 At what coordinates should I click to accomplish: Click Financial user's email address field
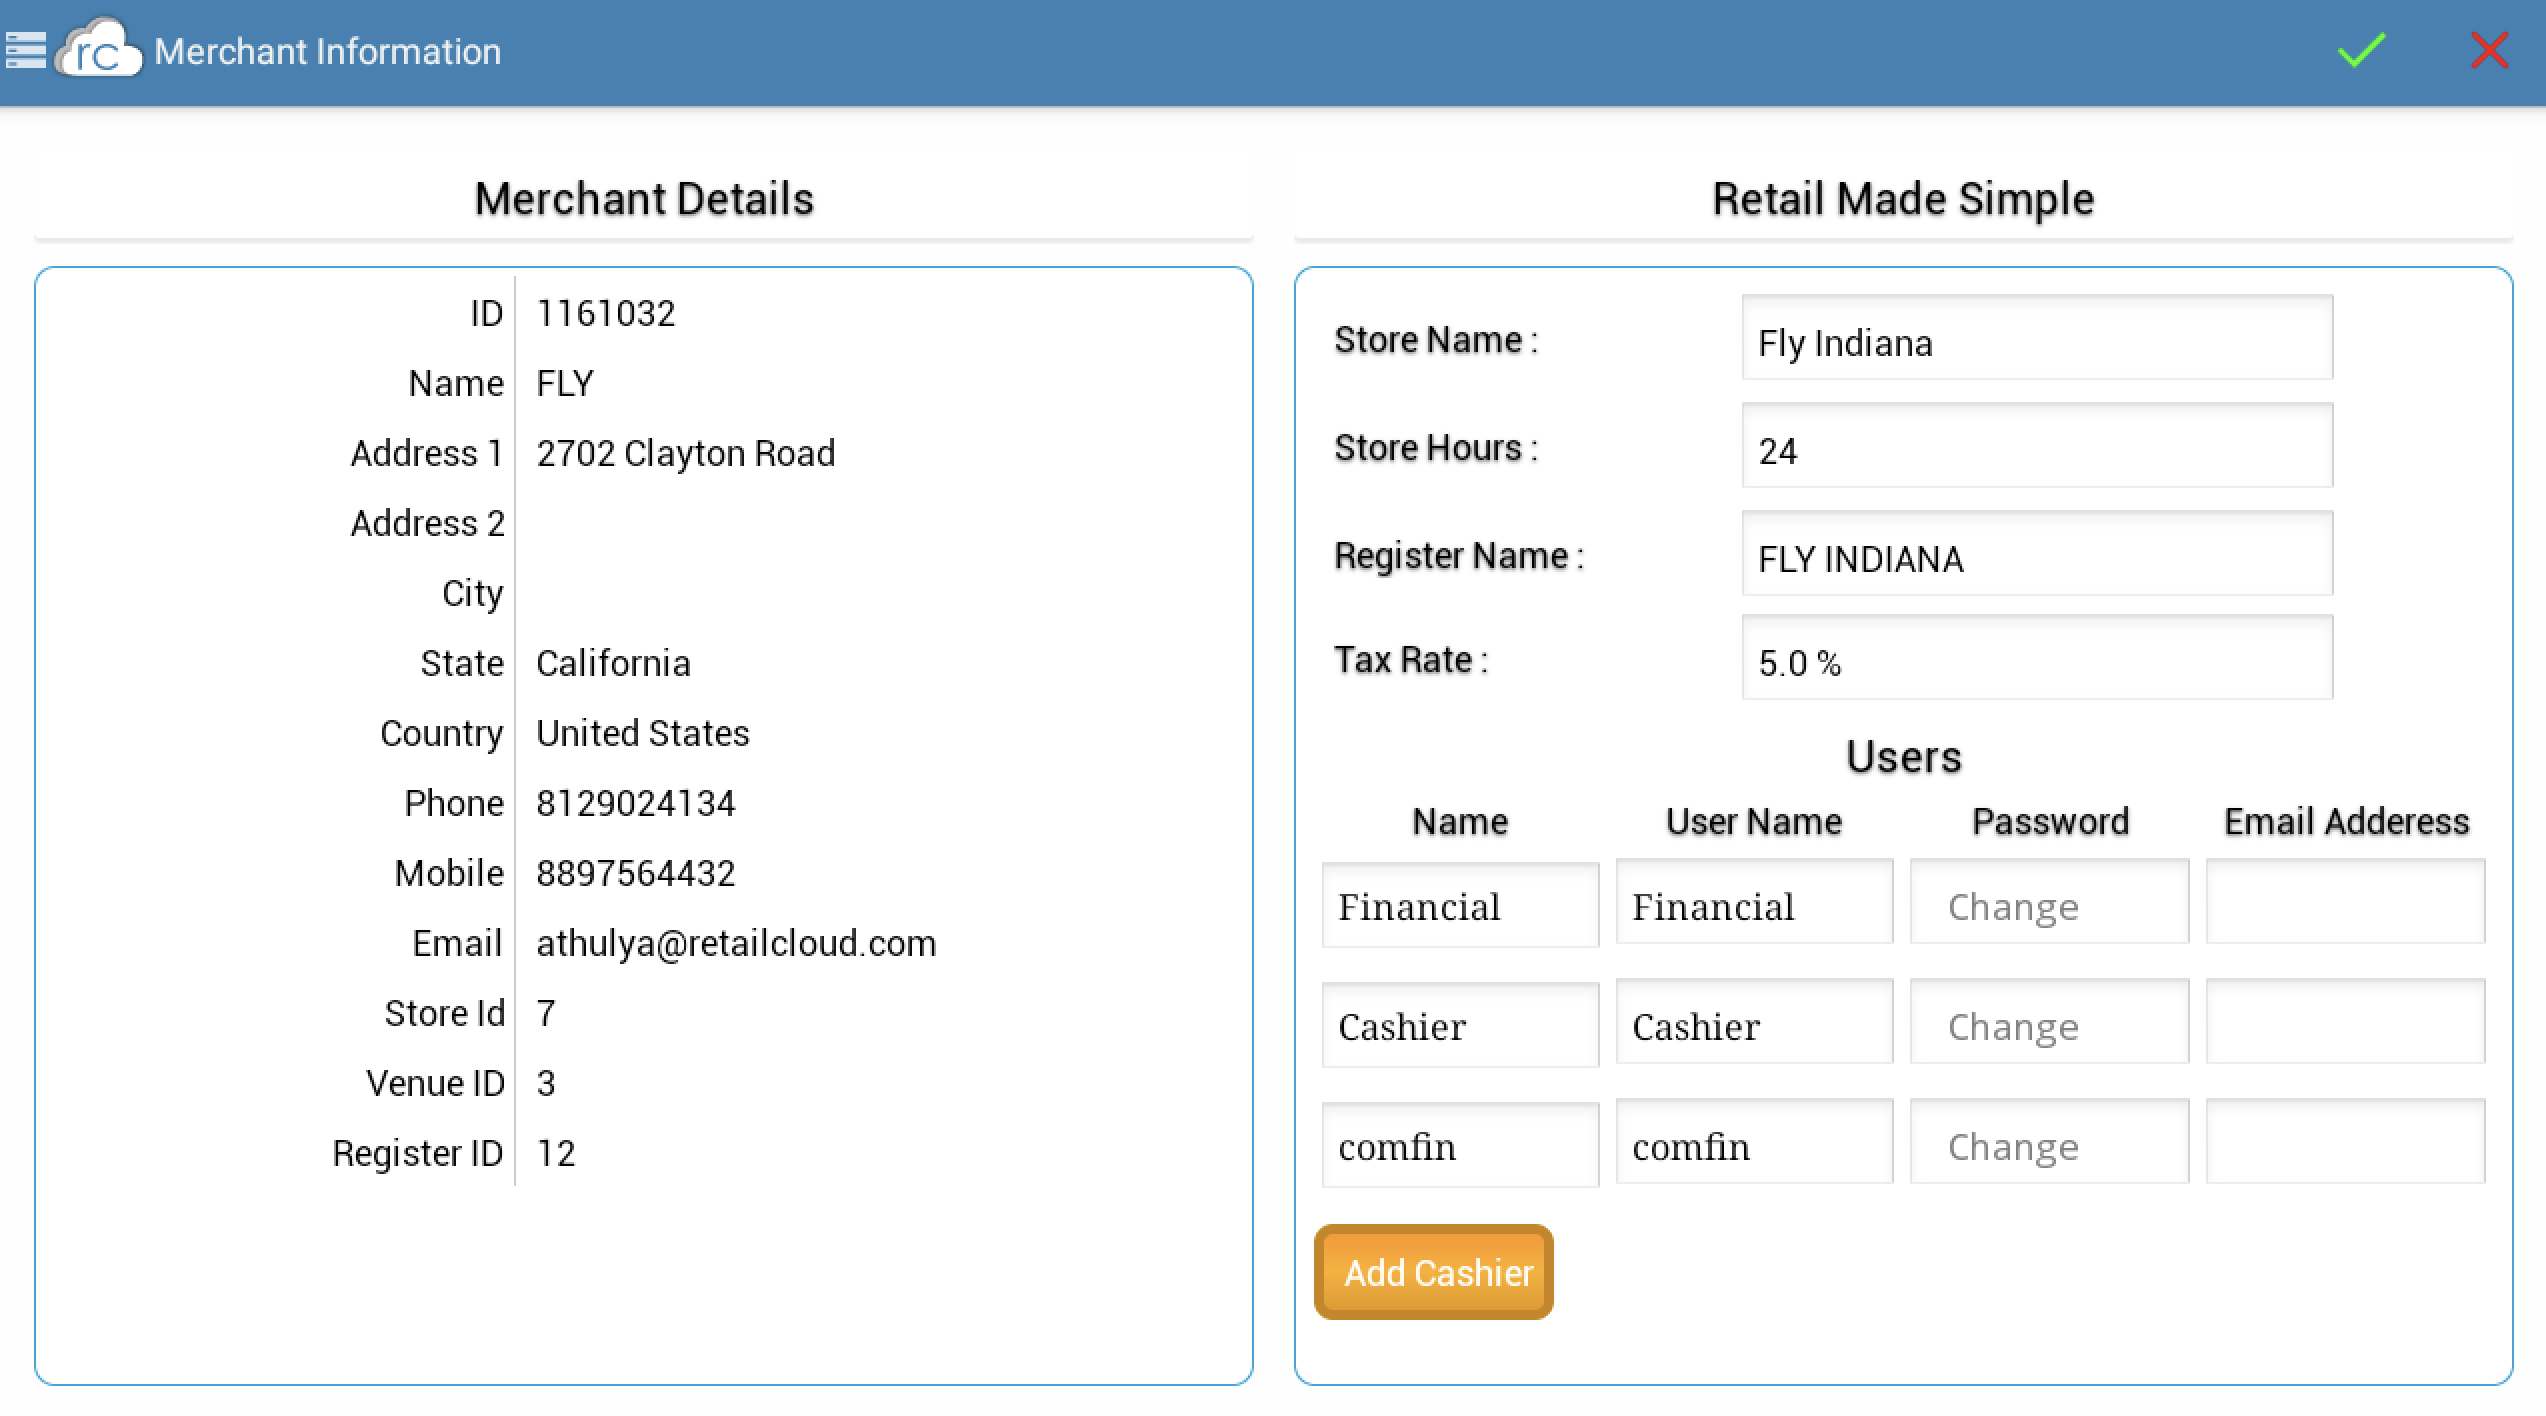click(2345, 902)
